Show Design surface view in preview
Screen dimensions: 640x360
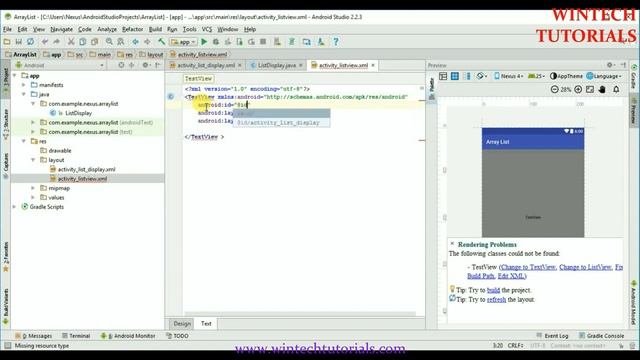[443, 76]
